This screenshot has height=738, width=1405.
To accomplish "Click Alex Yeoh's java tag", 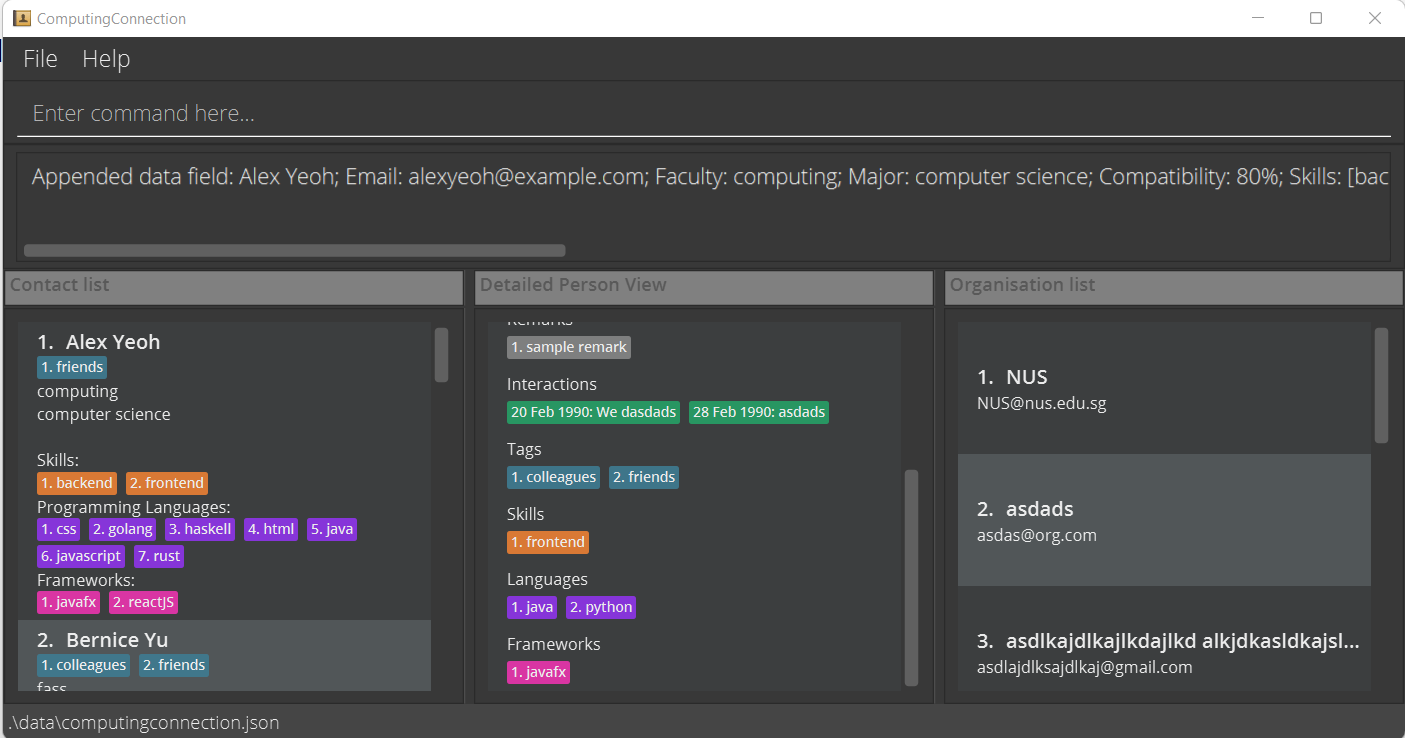I will point(331,529).
